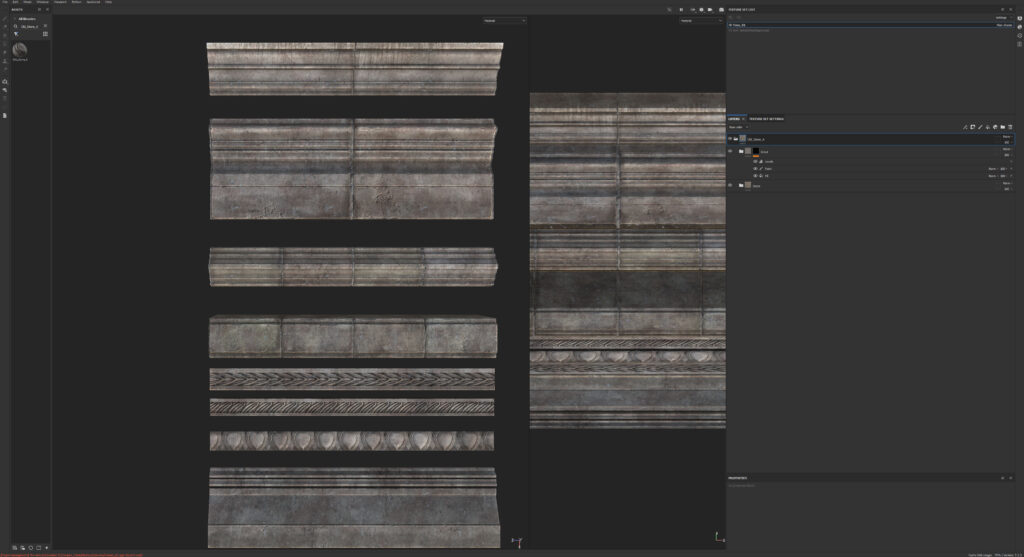Click the last icon at Assets panel bottom
Viewport: 1024px width, 557px height.
pyautogui.click(x=46, y=548)
